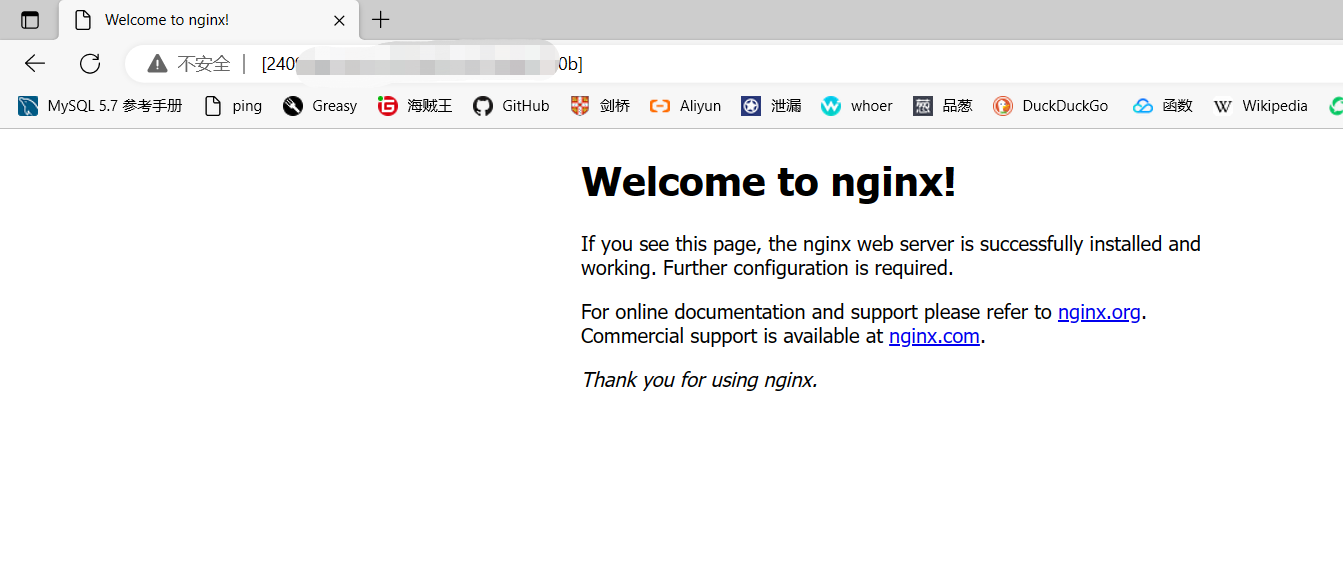Open the tab actions menu icon
Viewport: 1343px width, 580px height.
click(x=30, y=20)
